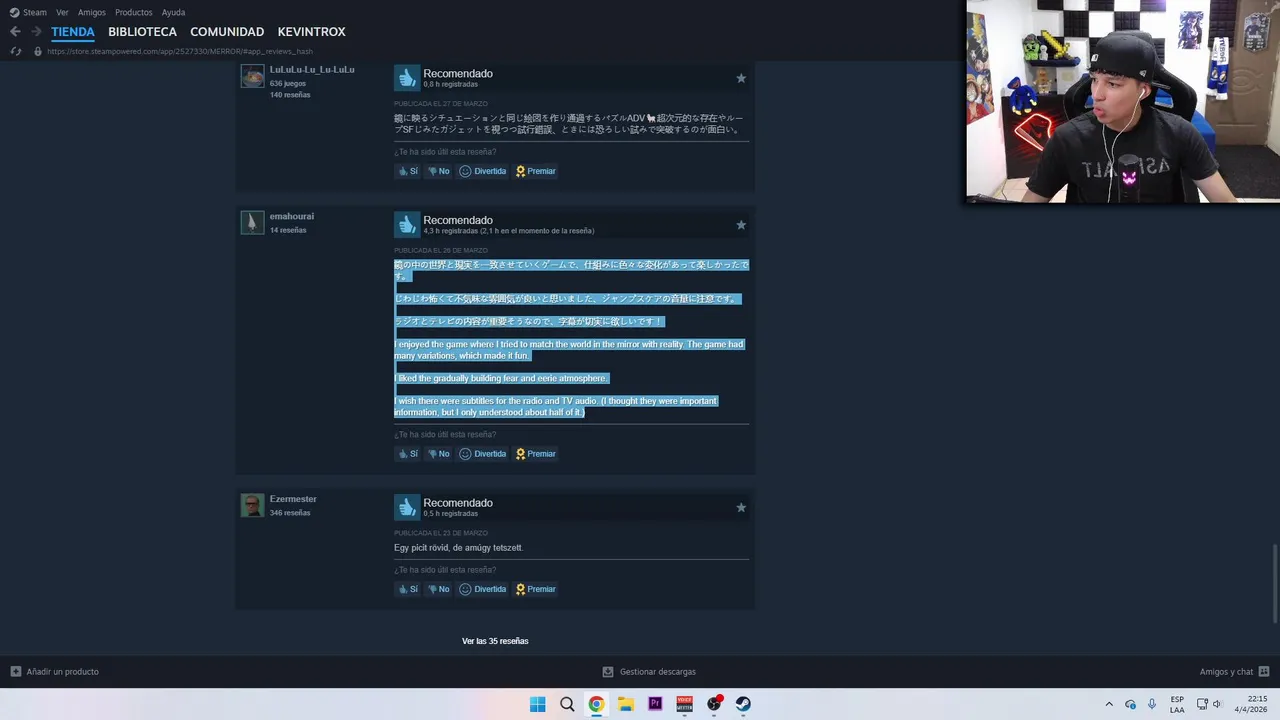Open emahourai's profile name link
Image resolution: width=1280 pixels, height=720 pixels.
(292, 216)
